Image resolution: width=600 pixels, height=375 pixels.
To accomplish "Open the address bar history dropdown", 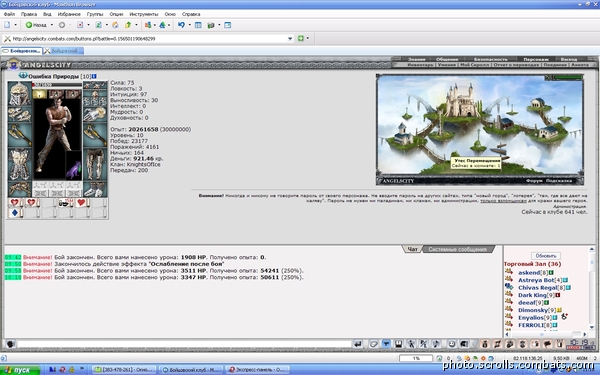I will pyautogui.click(x=290, y=39).
